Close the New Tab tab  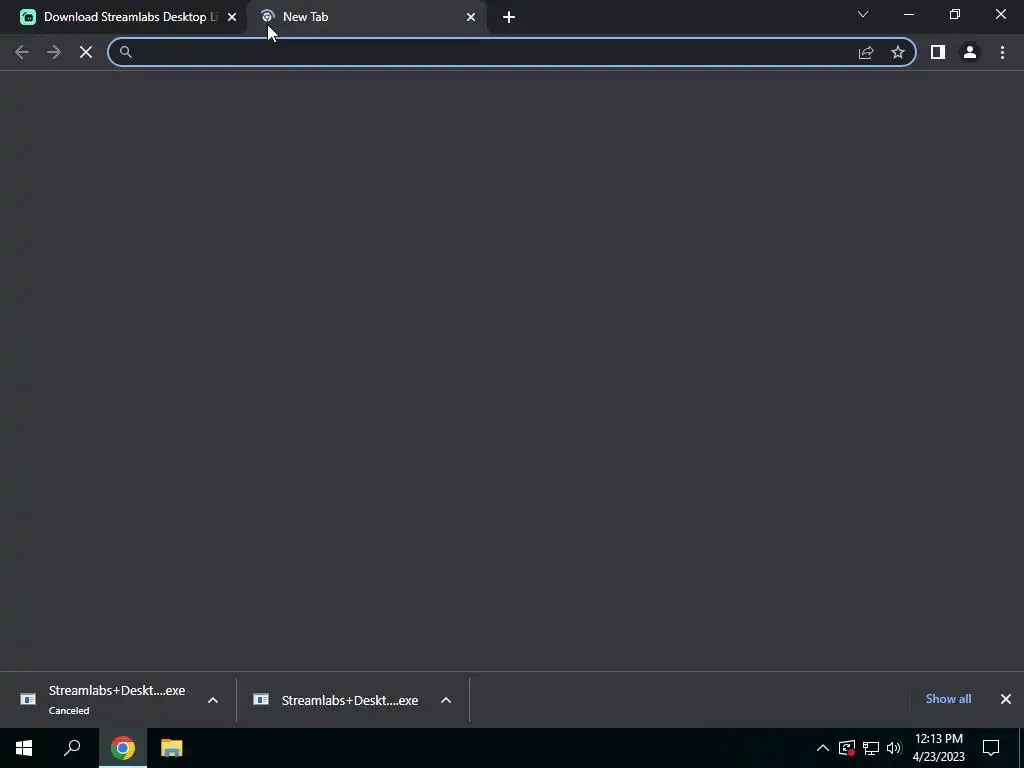tap(471, 17)
